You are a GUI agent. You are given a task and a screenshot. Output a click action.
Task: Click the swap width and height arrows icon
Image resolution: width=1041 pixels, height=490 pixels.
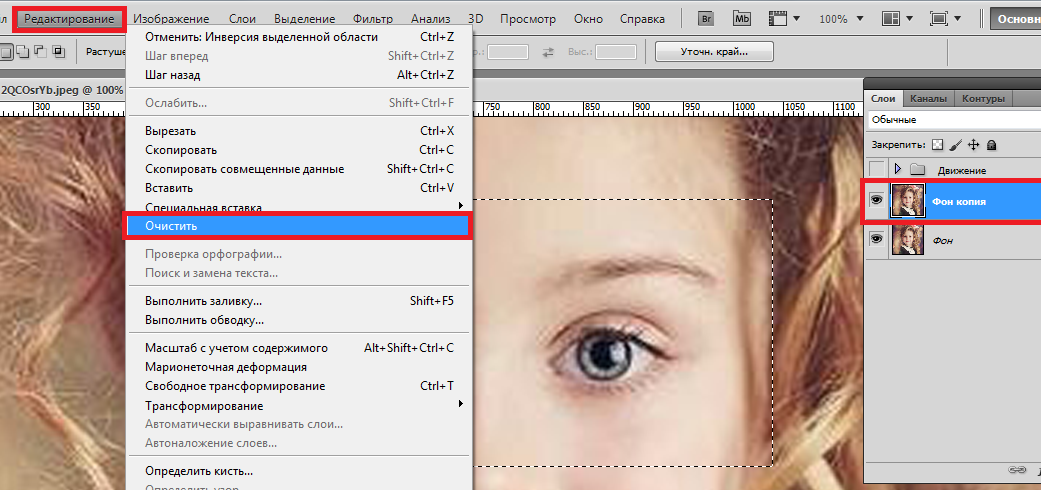548,52
